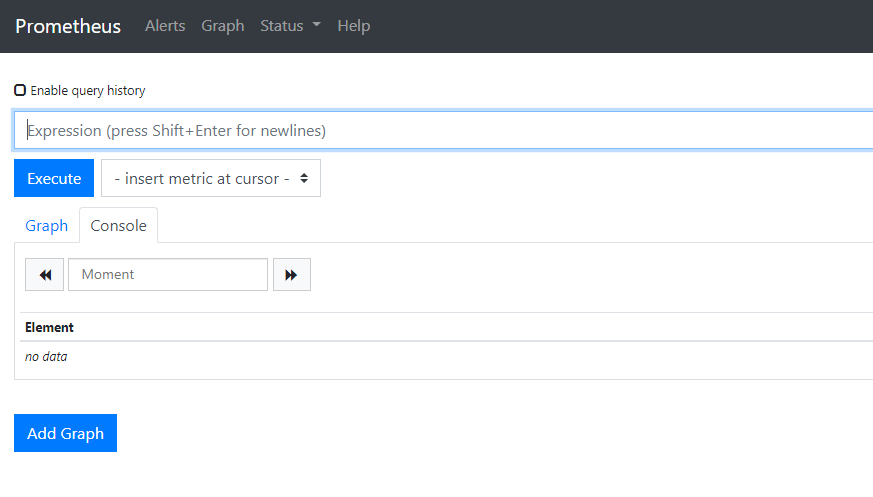Click the up-down arrows on metric selector
873x497 pixels.
(304, 178)
